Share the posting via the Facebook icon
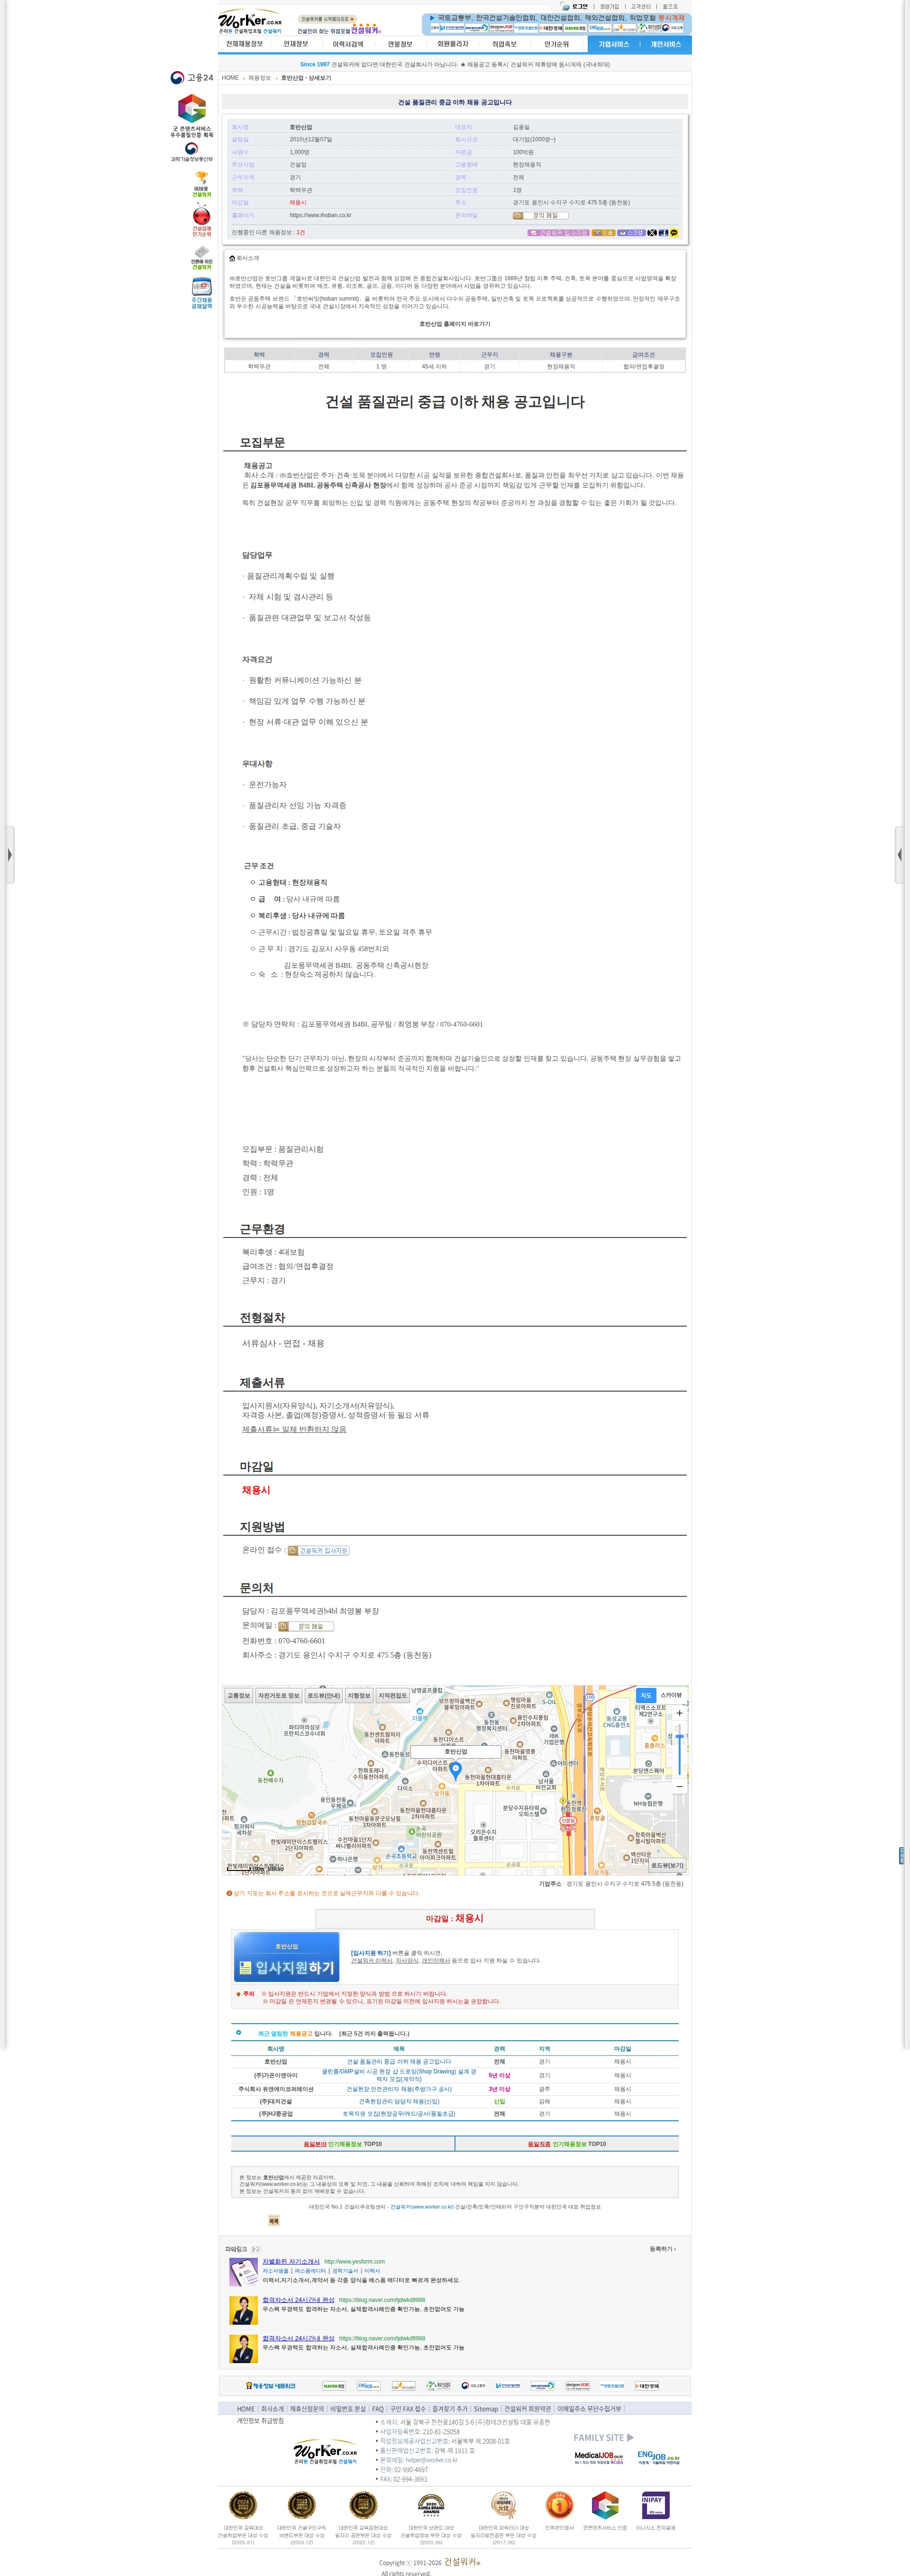This screenshot has width=910, height=2576. (663, 232)
